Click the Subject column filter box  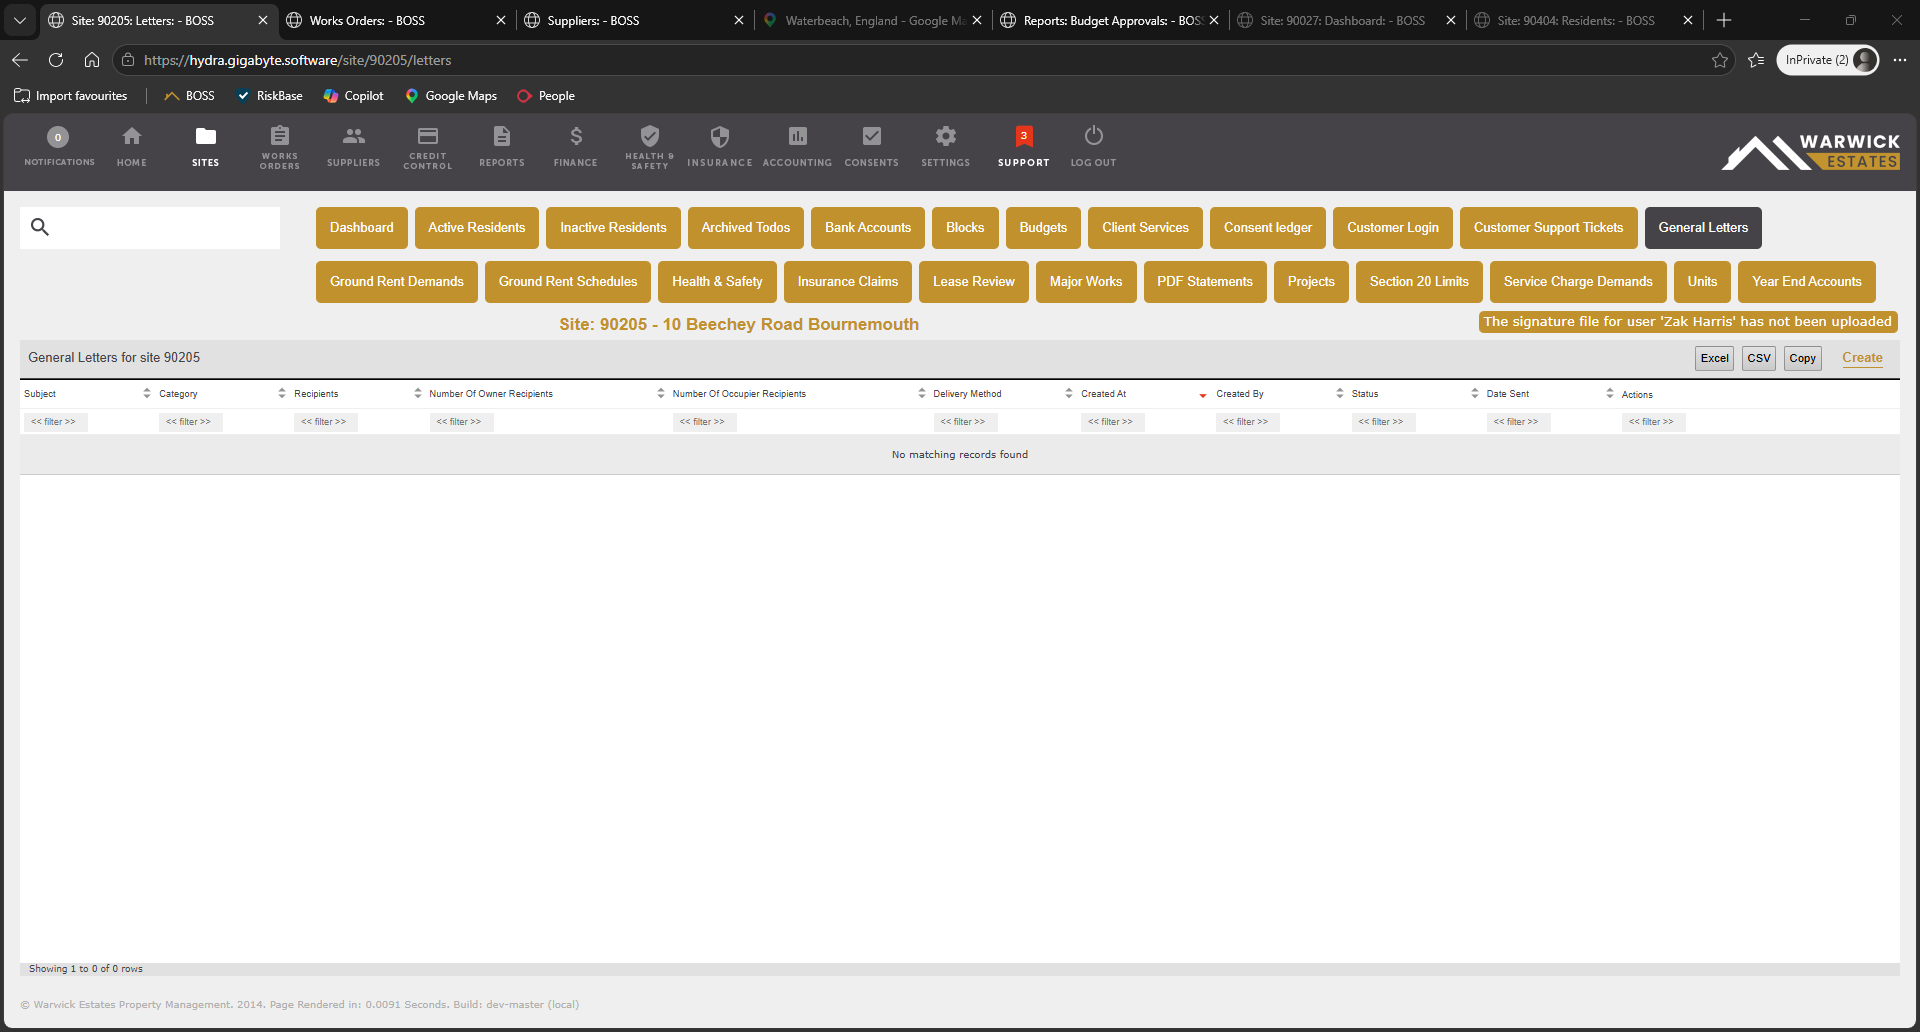54,422
